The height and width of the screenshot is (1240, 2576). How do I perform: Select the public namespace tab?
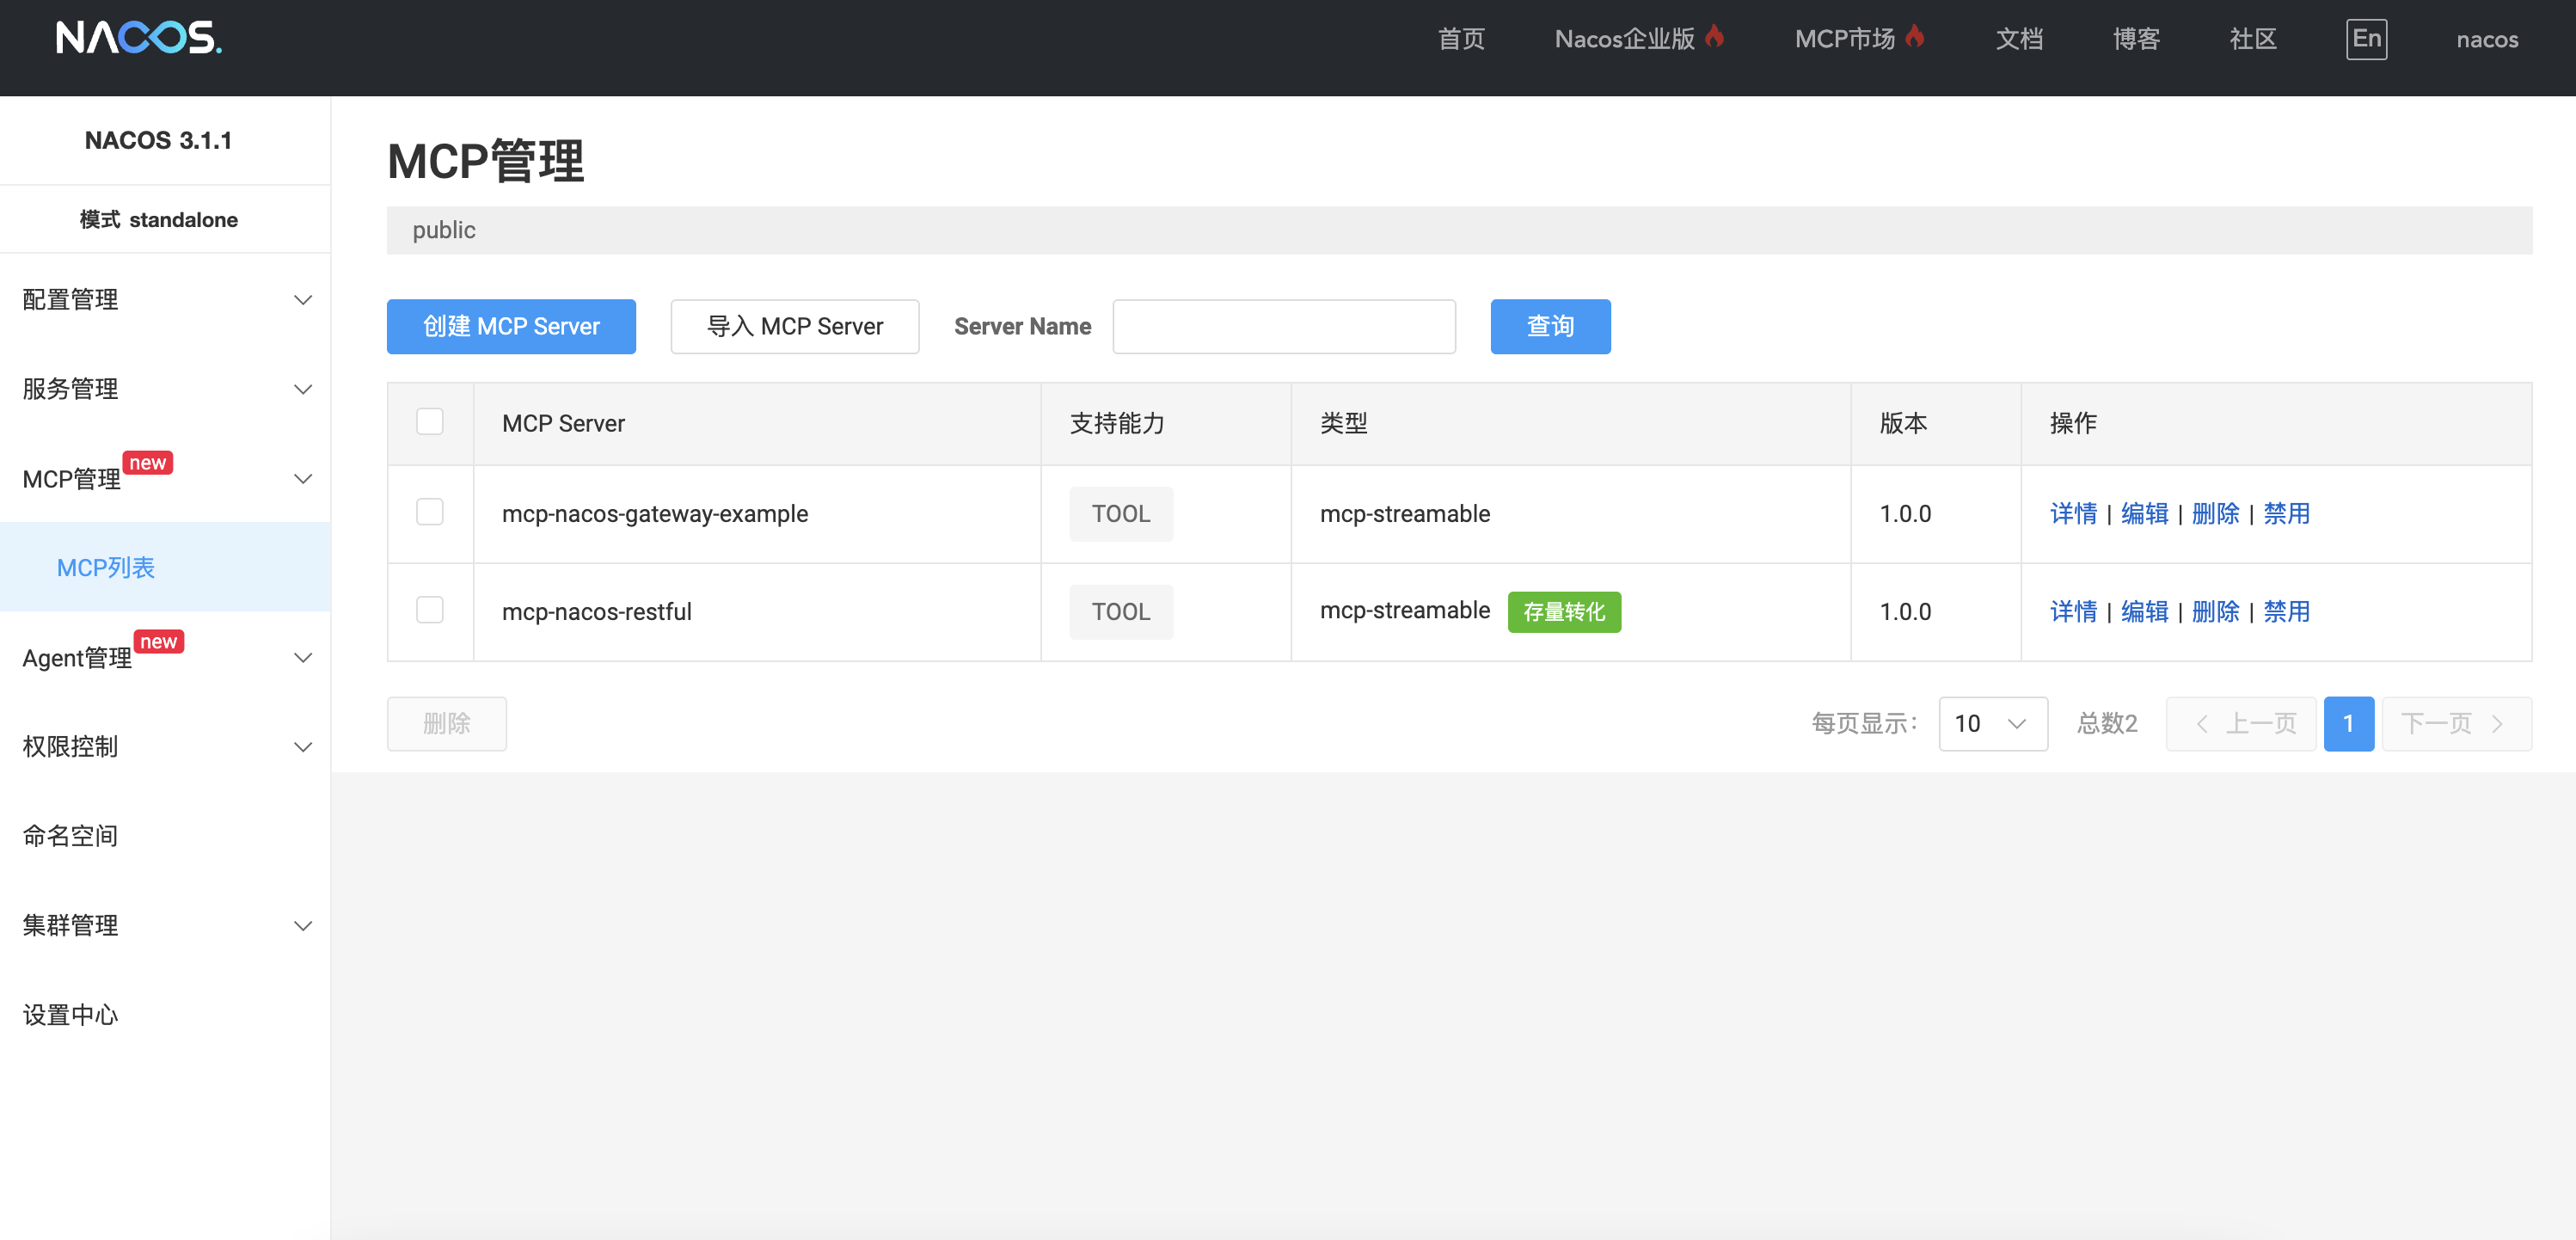(444, 230)
